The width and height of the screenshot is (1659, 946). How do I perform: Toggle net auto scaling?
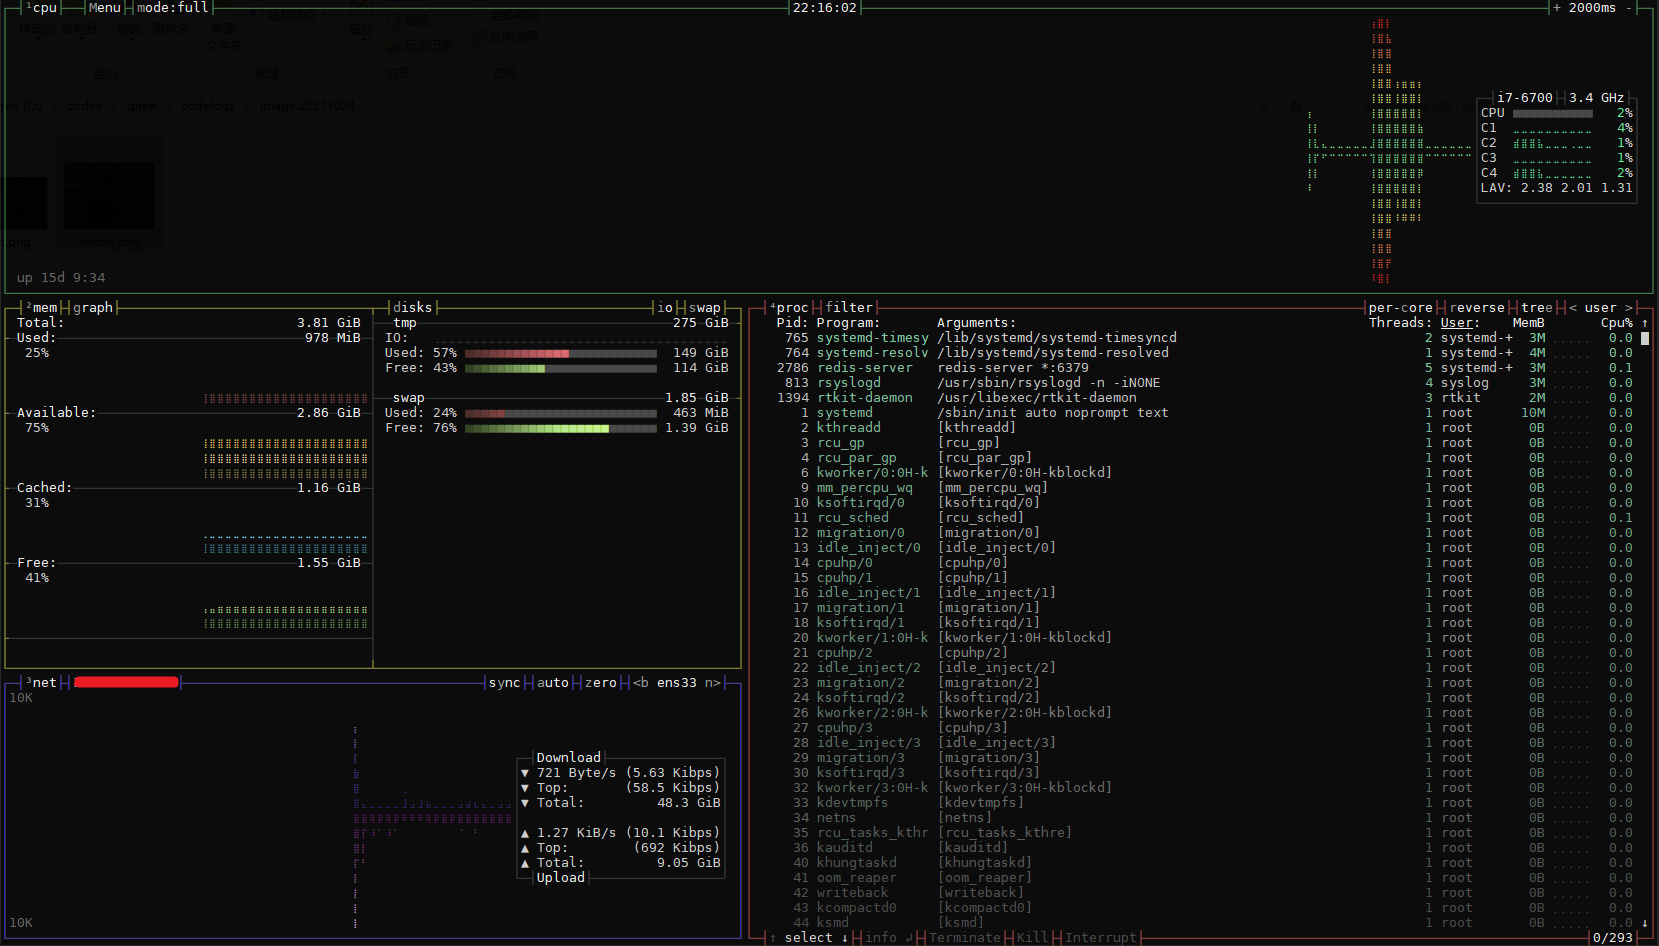pos(553,683)
